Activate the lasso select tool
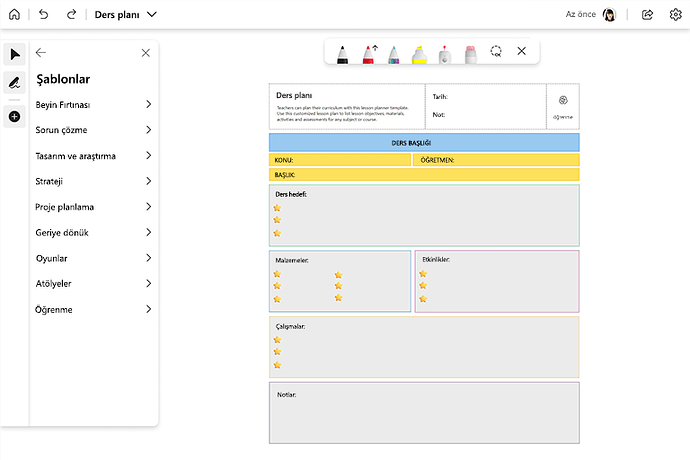 click(496, 51)
